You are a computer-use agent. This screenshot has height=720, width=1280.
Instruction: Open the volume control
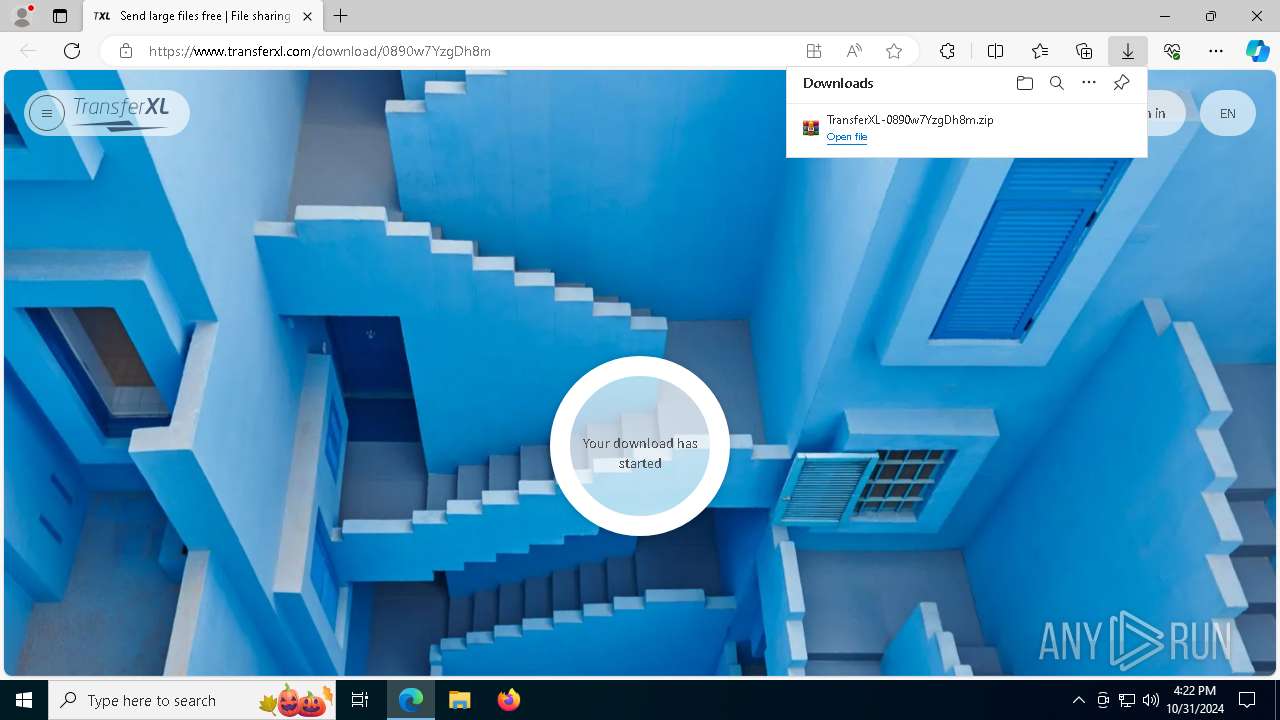[x=1151, y=700]
